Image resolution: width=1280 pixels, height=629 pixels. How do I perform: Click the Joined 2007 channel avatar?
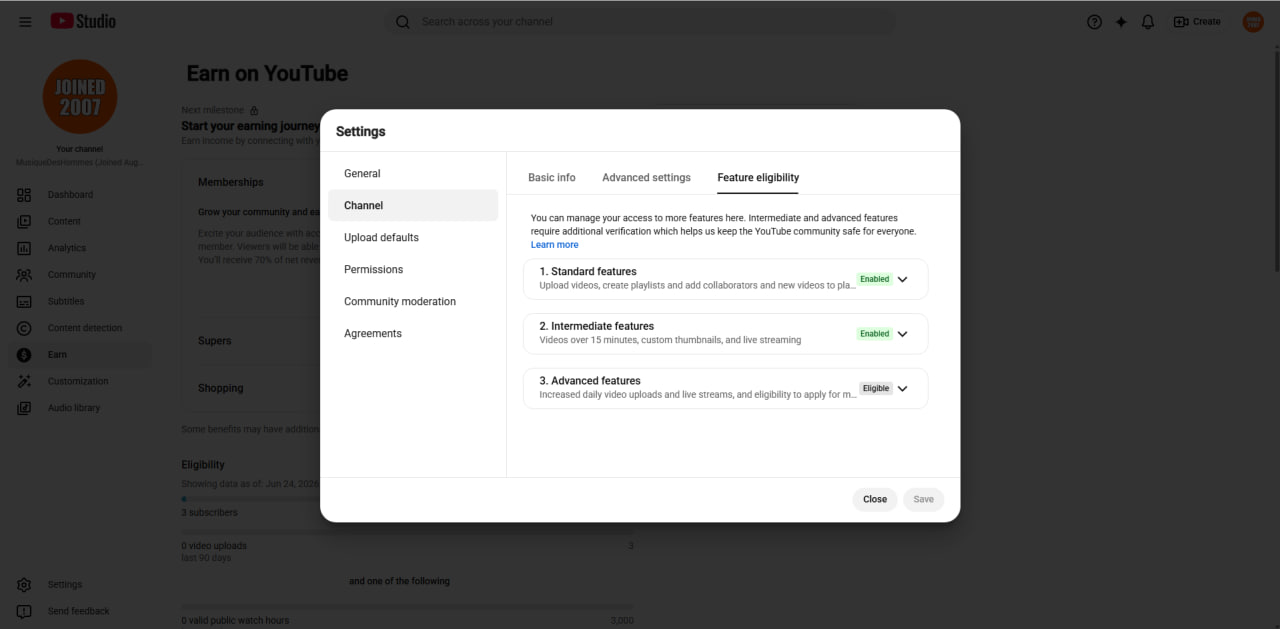click(x=80, y=97)
